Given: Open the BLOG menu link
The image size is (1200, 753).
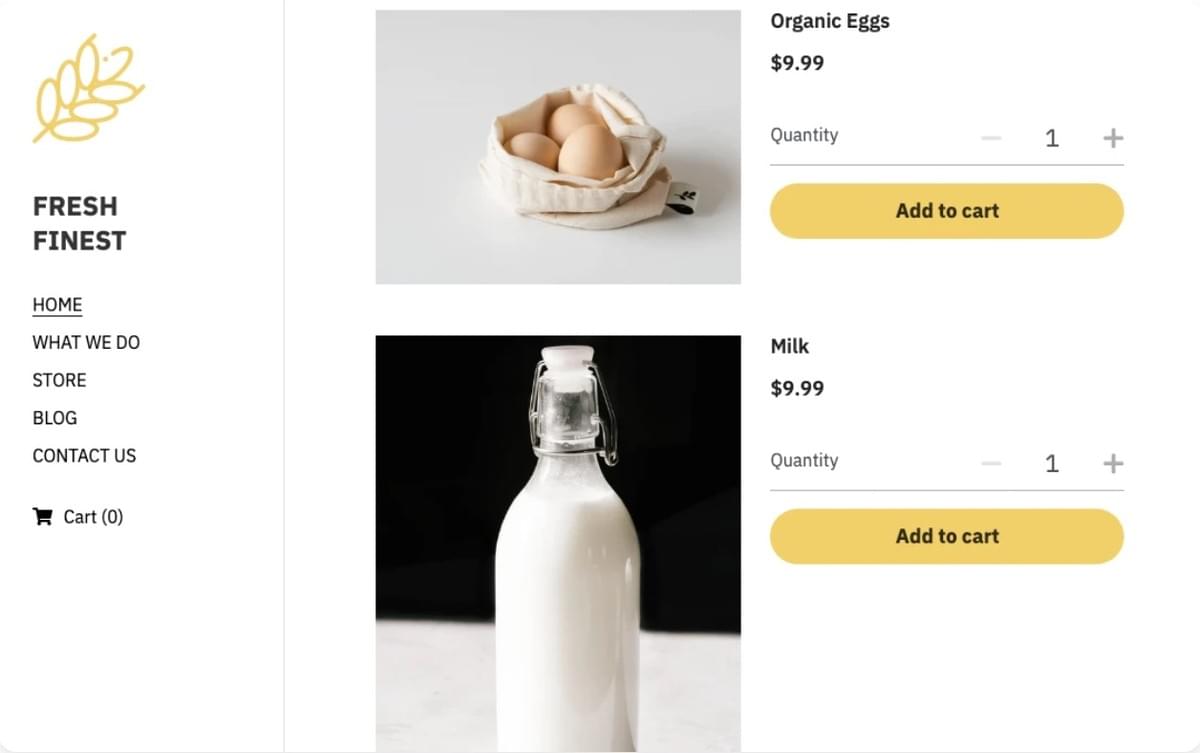Looking at the screenshot, I should [54, 418].
